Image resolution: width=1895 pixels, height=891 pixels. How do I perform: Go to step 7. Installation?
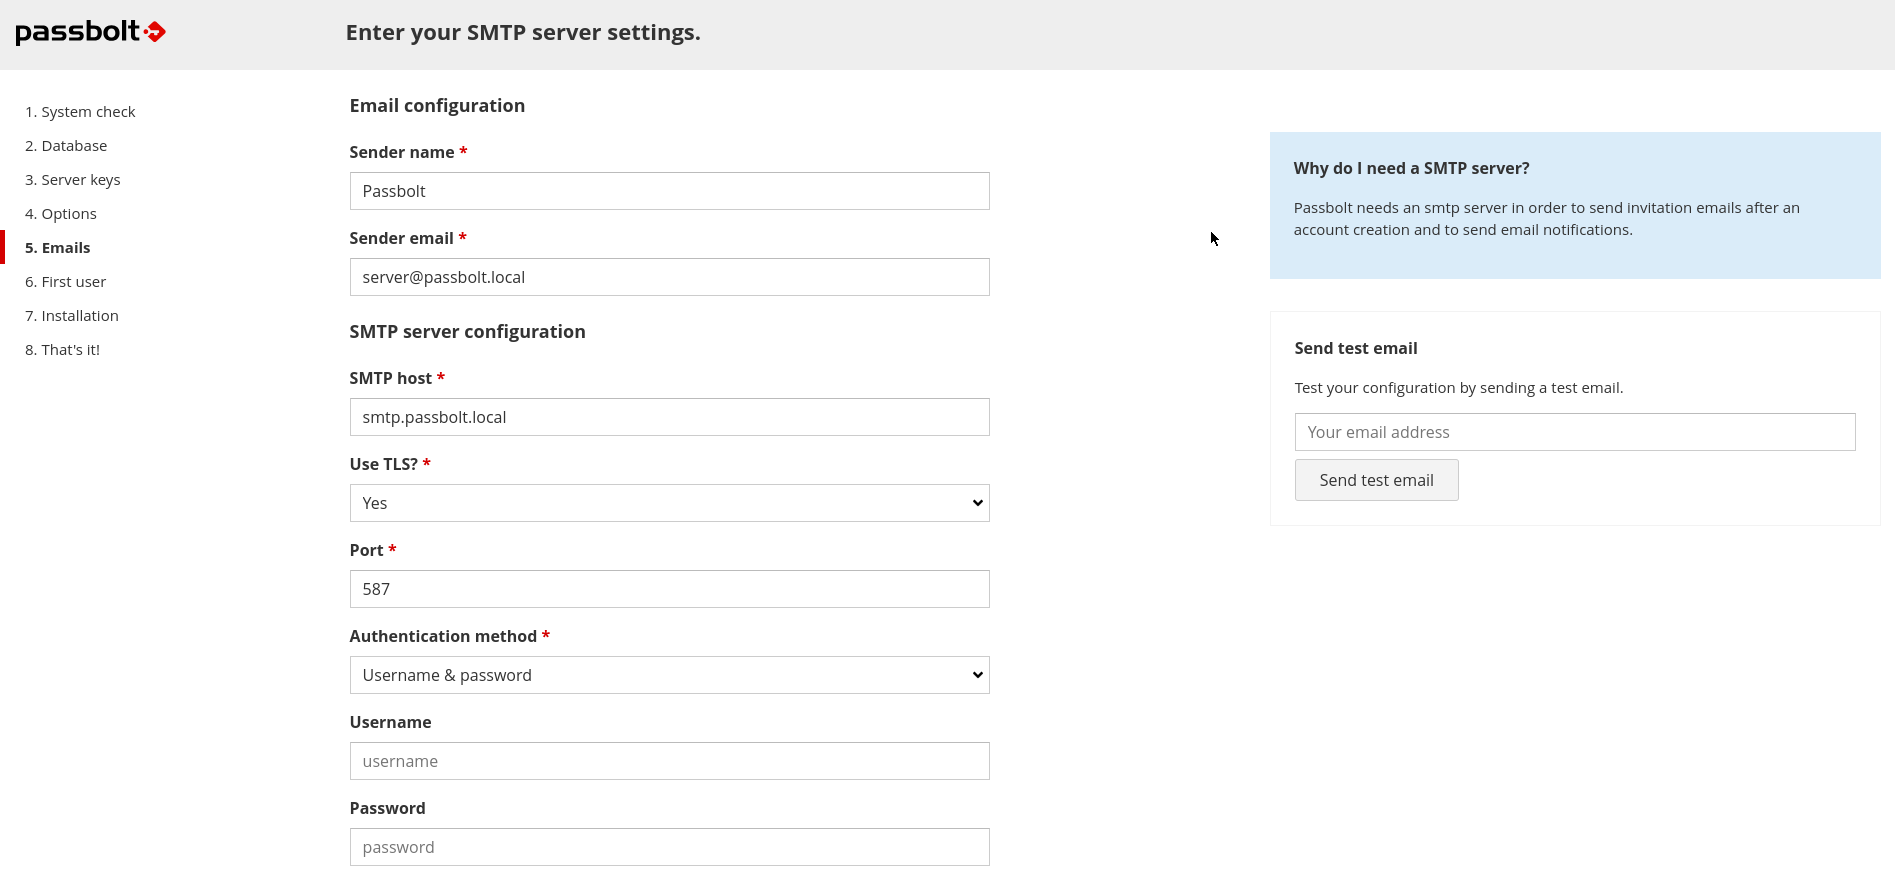[72, 316]
